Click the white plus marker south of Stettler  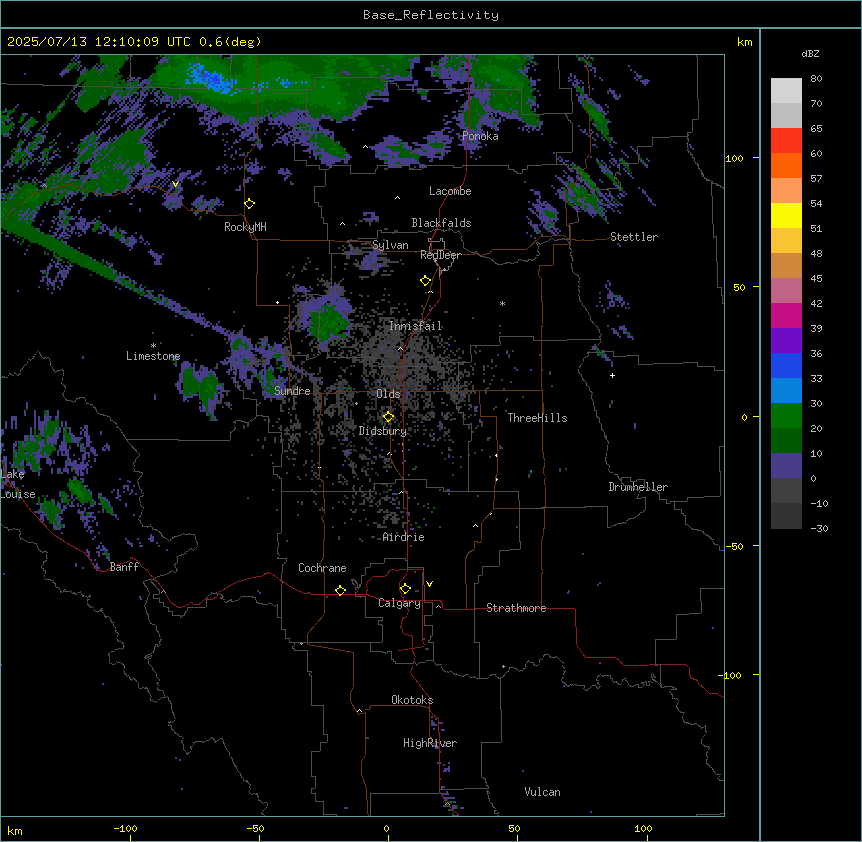click(x=612, y=375)
